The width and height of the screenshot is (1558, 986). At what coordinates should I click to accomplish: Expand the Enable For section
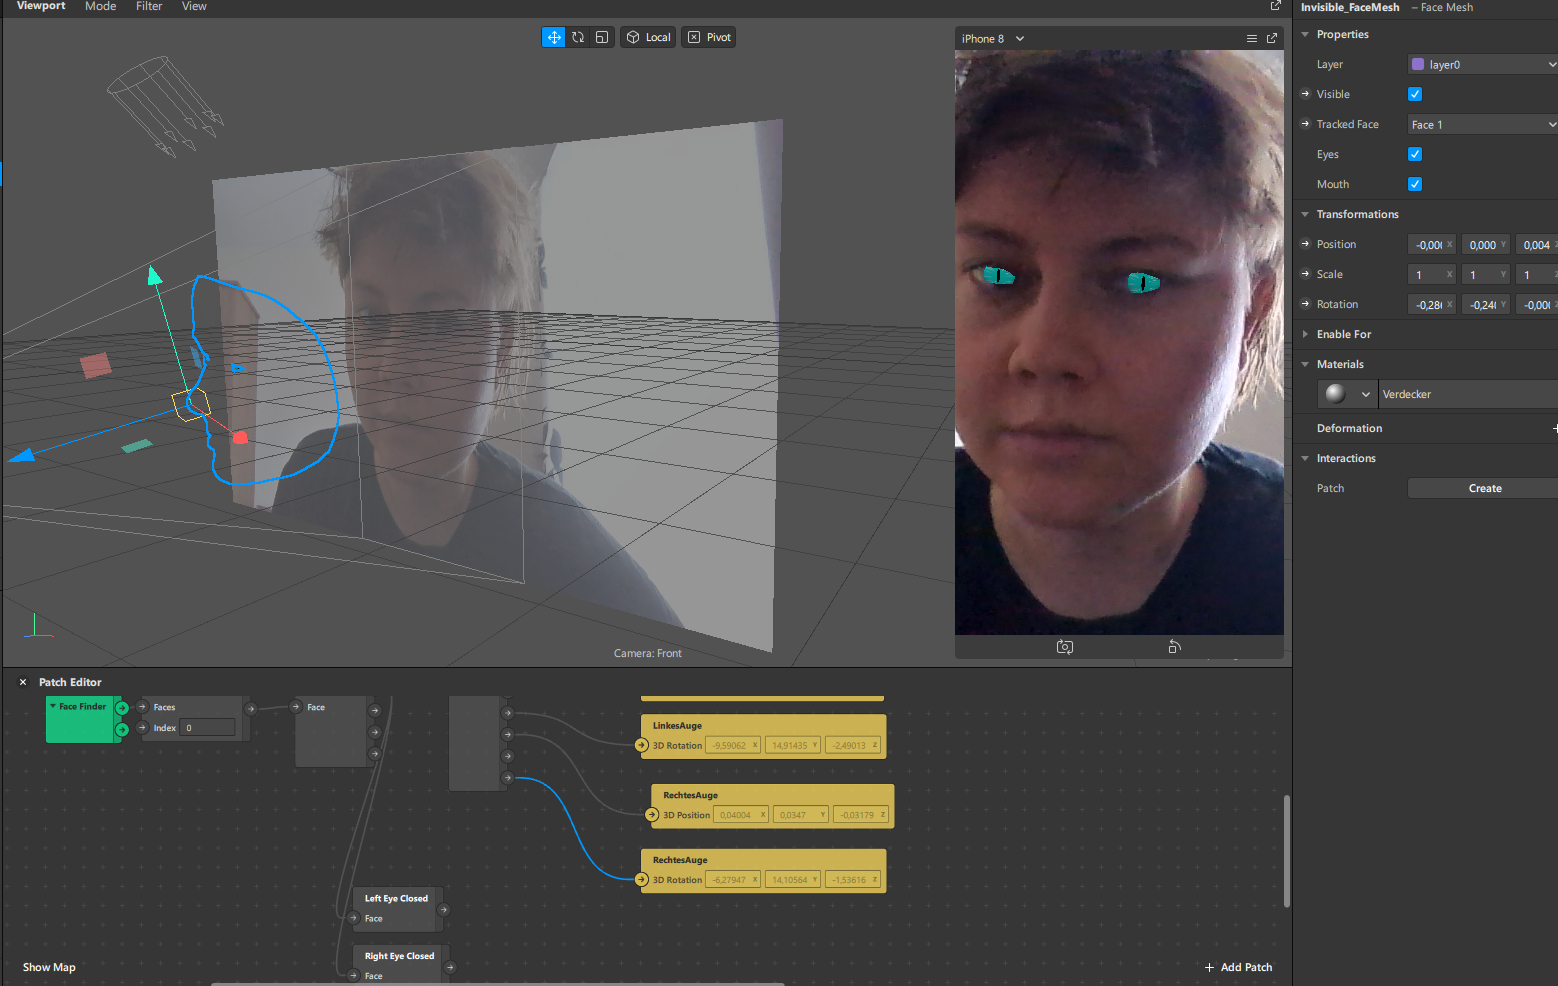[x=1306, y=334]
